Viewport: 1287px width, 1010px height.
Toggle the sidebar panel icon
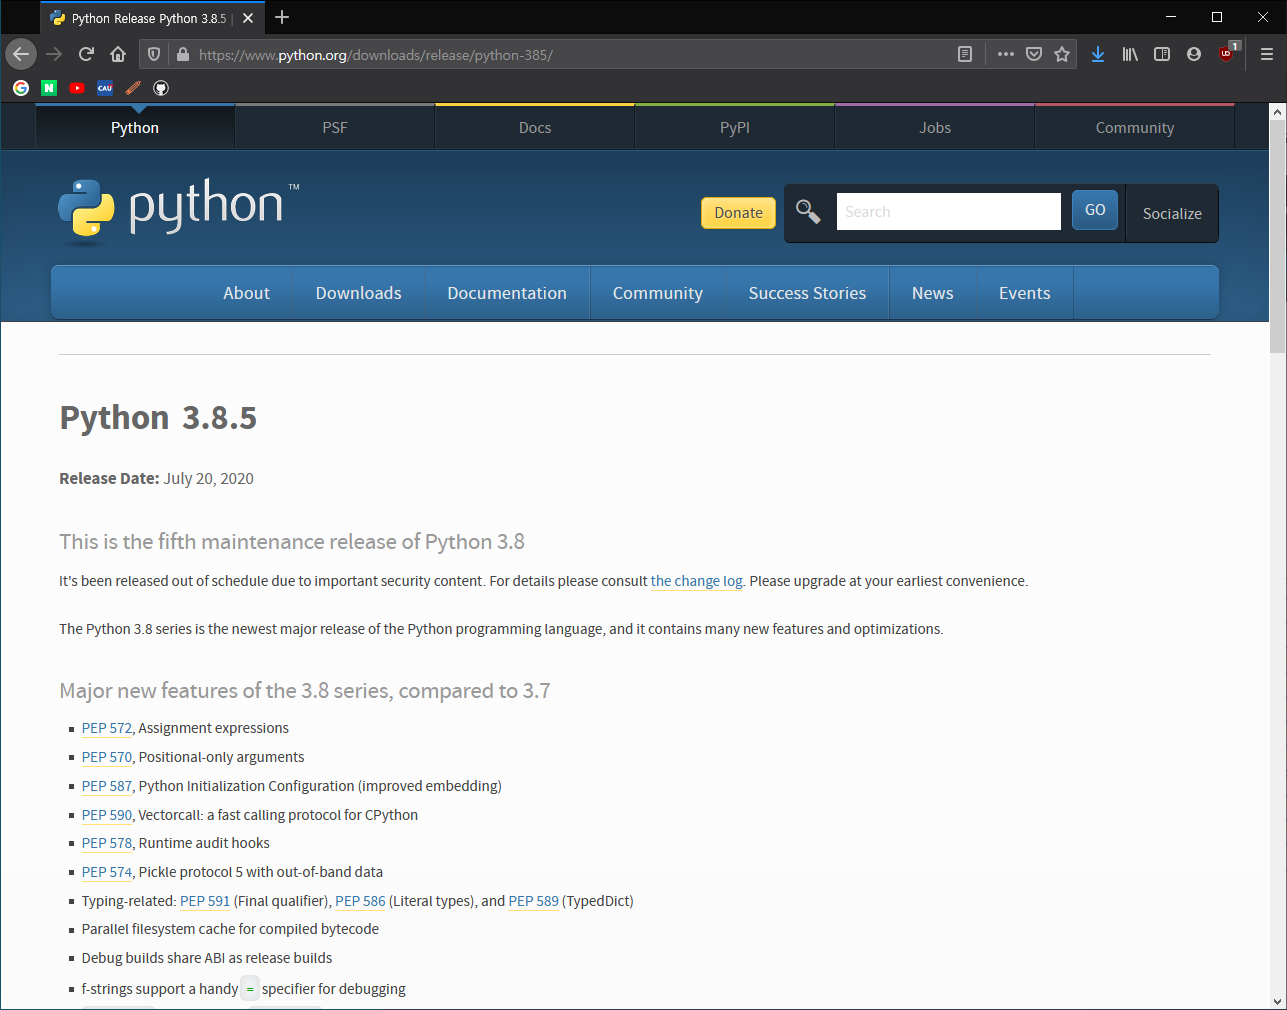pos(1162,54)
